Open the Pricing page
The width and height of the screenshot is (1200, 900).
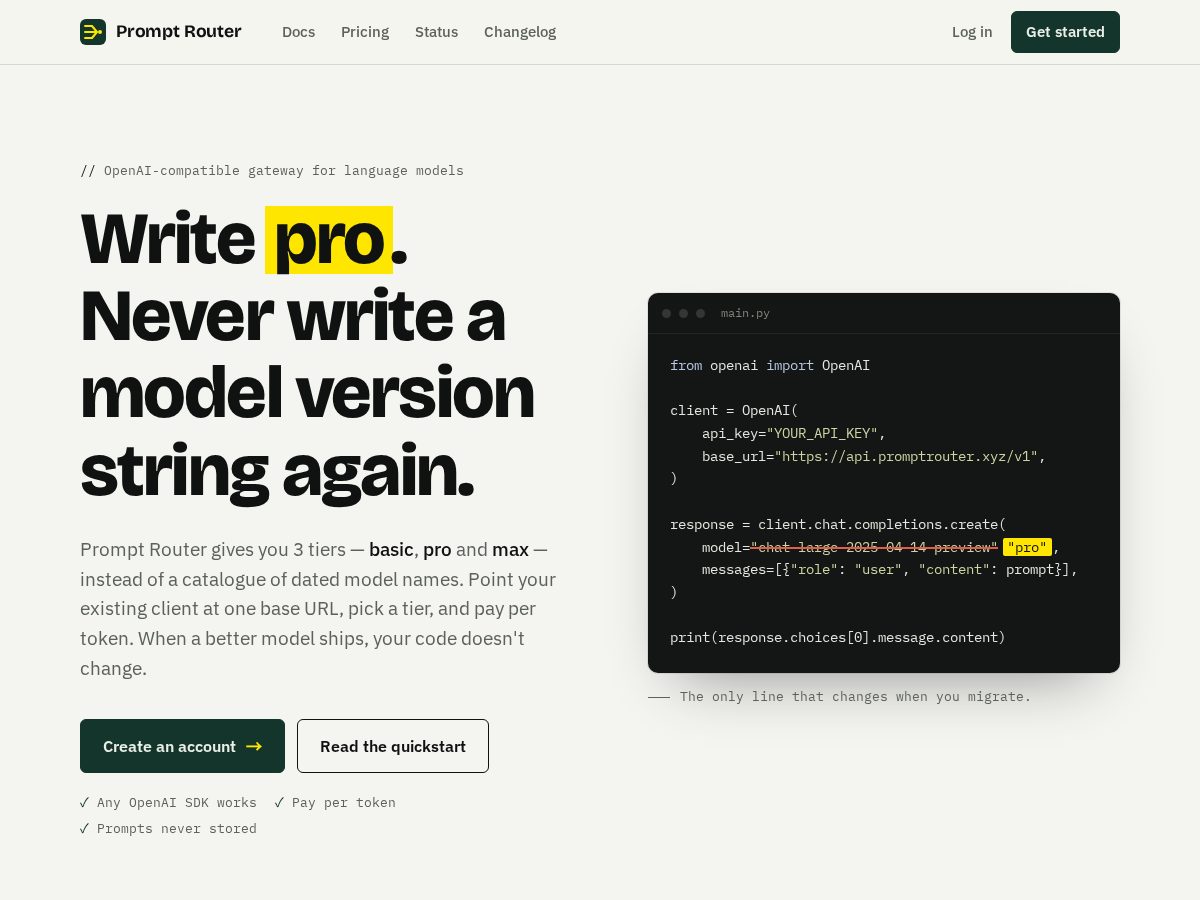[x=365, y=32]
